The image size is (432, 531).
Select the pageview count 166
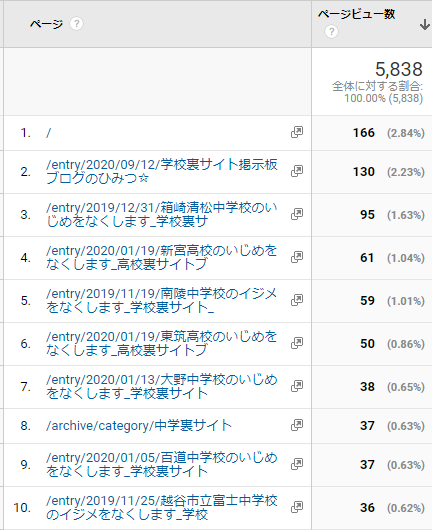(364, 133)
